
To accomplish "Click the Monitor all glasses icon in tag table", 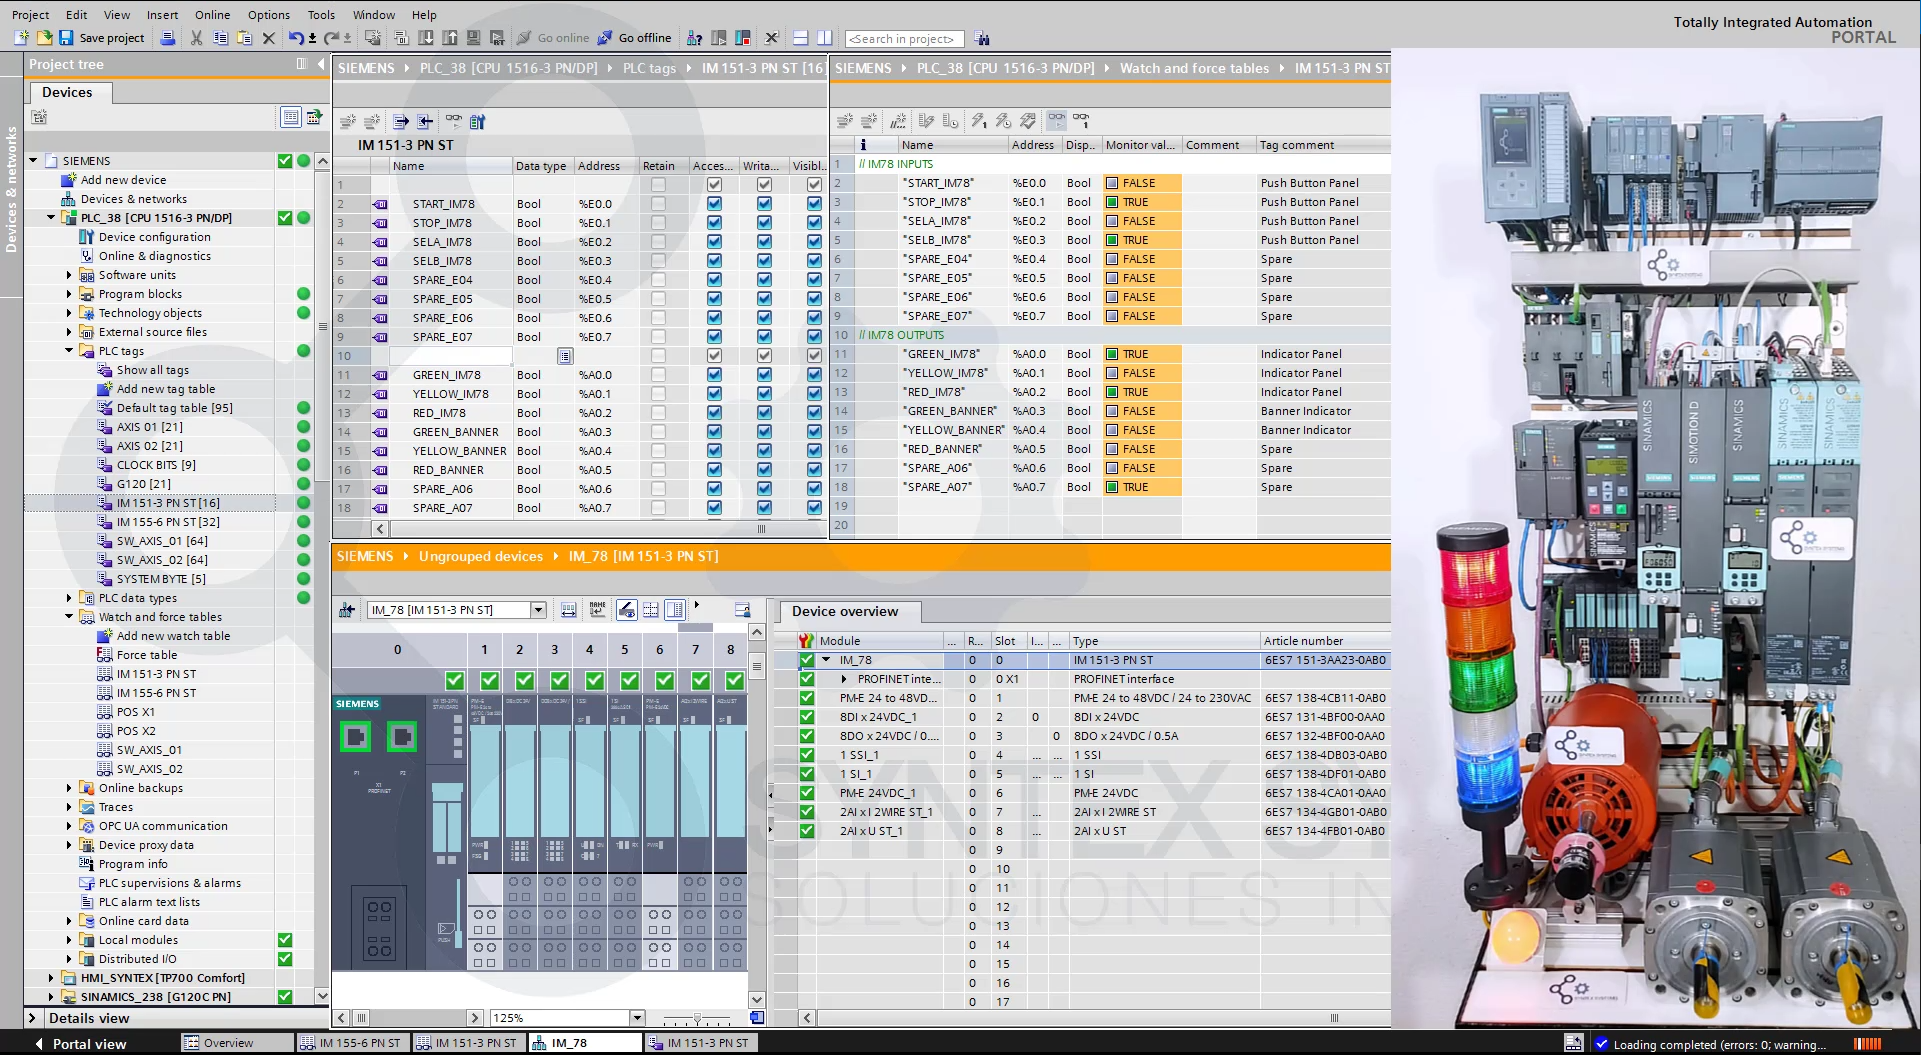I will 454,121.
